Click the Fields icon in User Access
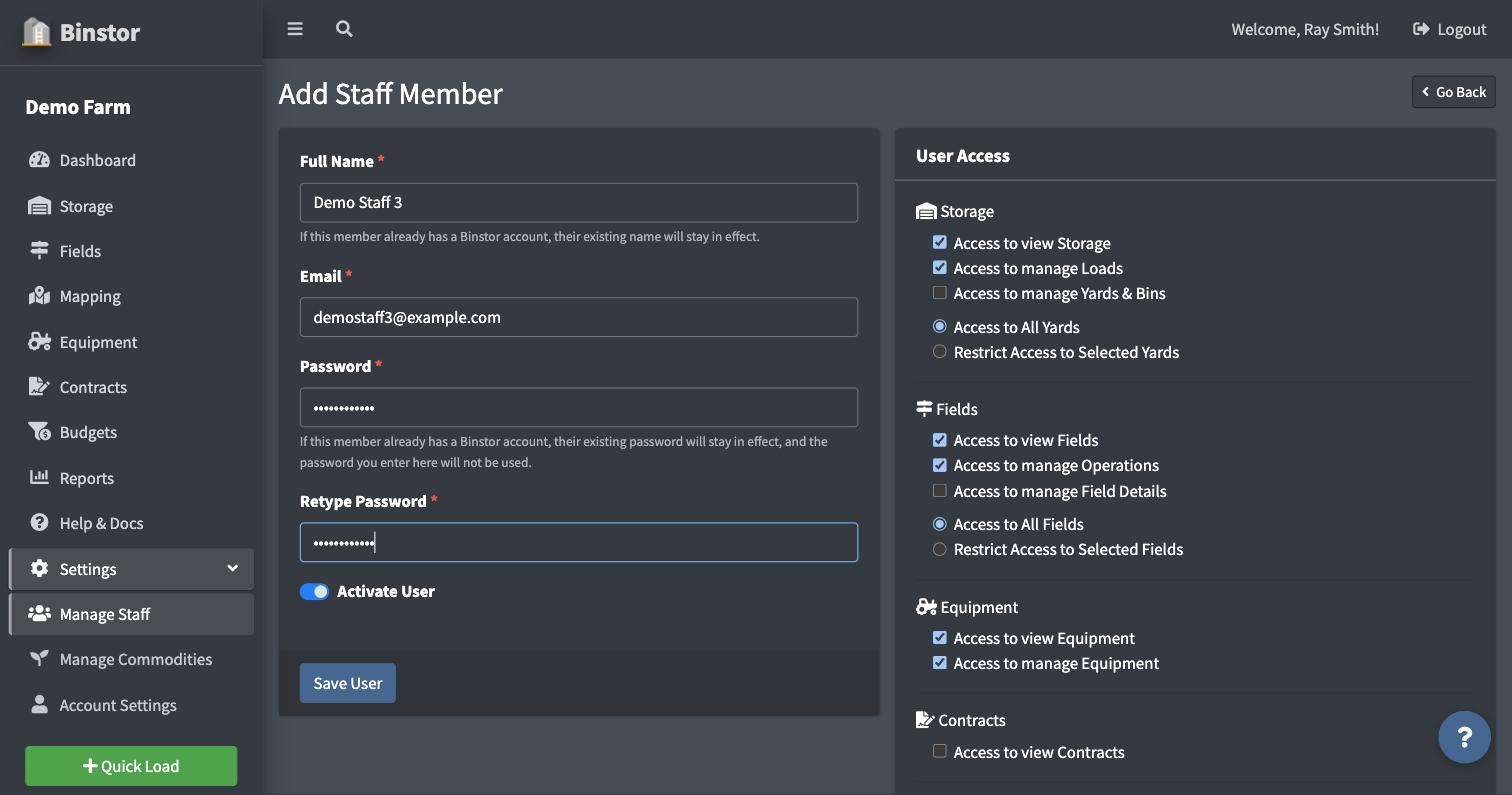The image size is (1512, 795). [924, 409]
